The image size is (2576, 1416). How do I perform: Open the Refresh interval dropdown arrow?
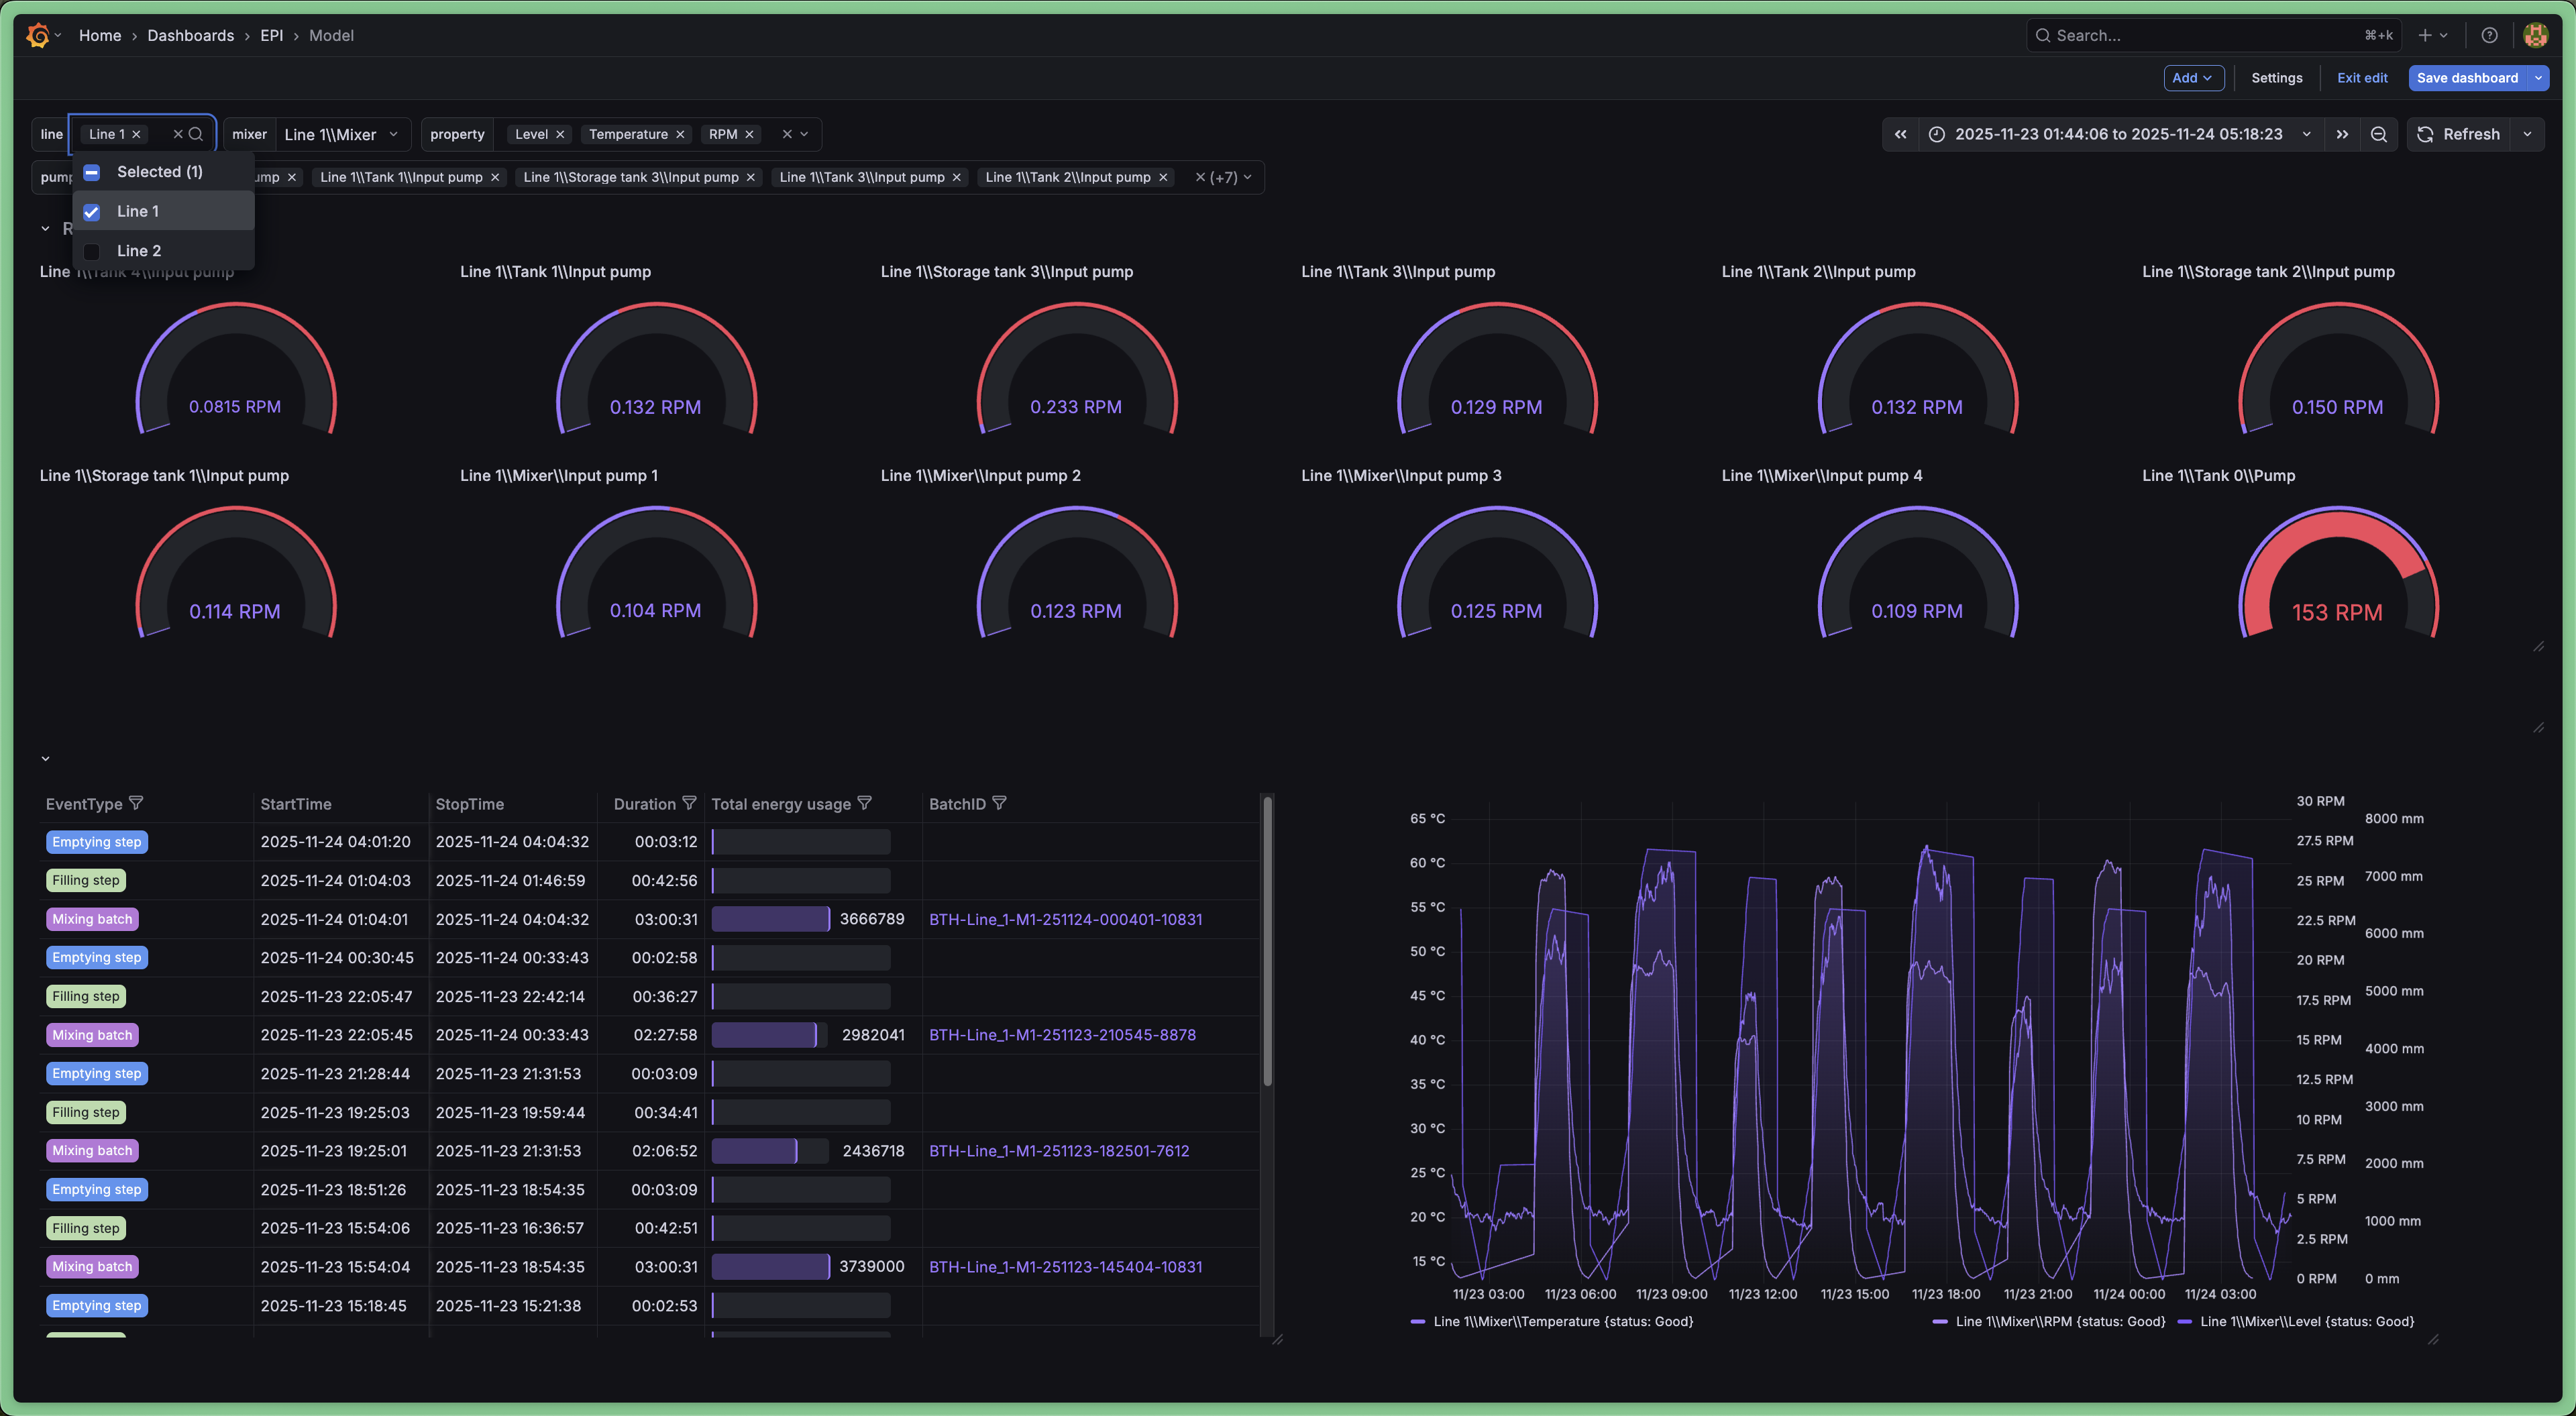click(x=2527, y=134)
